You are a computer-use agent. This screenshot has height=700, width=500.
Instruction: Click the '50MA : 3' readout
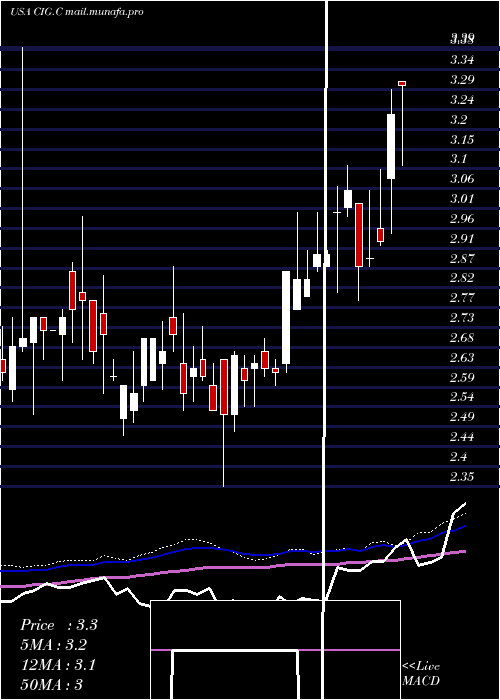[x=51, y=685]
